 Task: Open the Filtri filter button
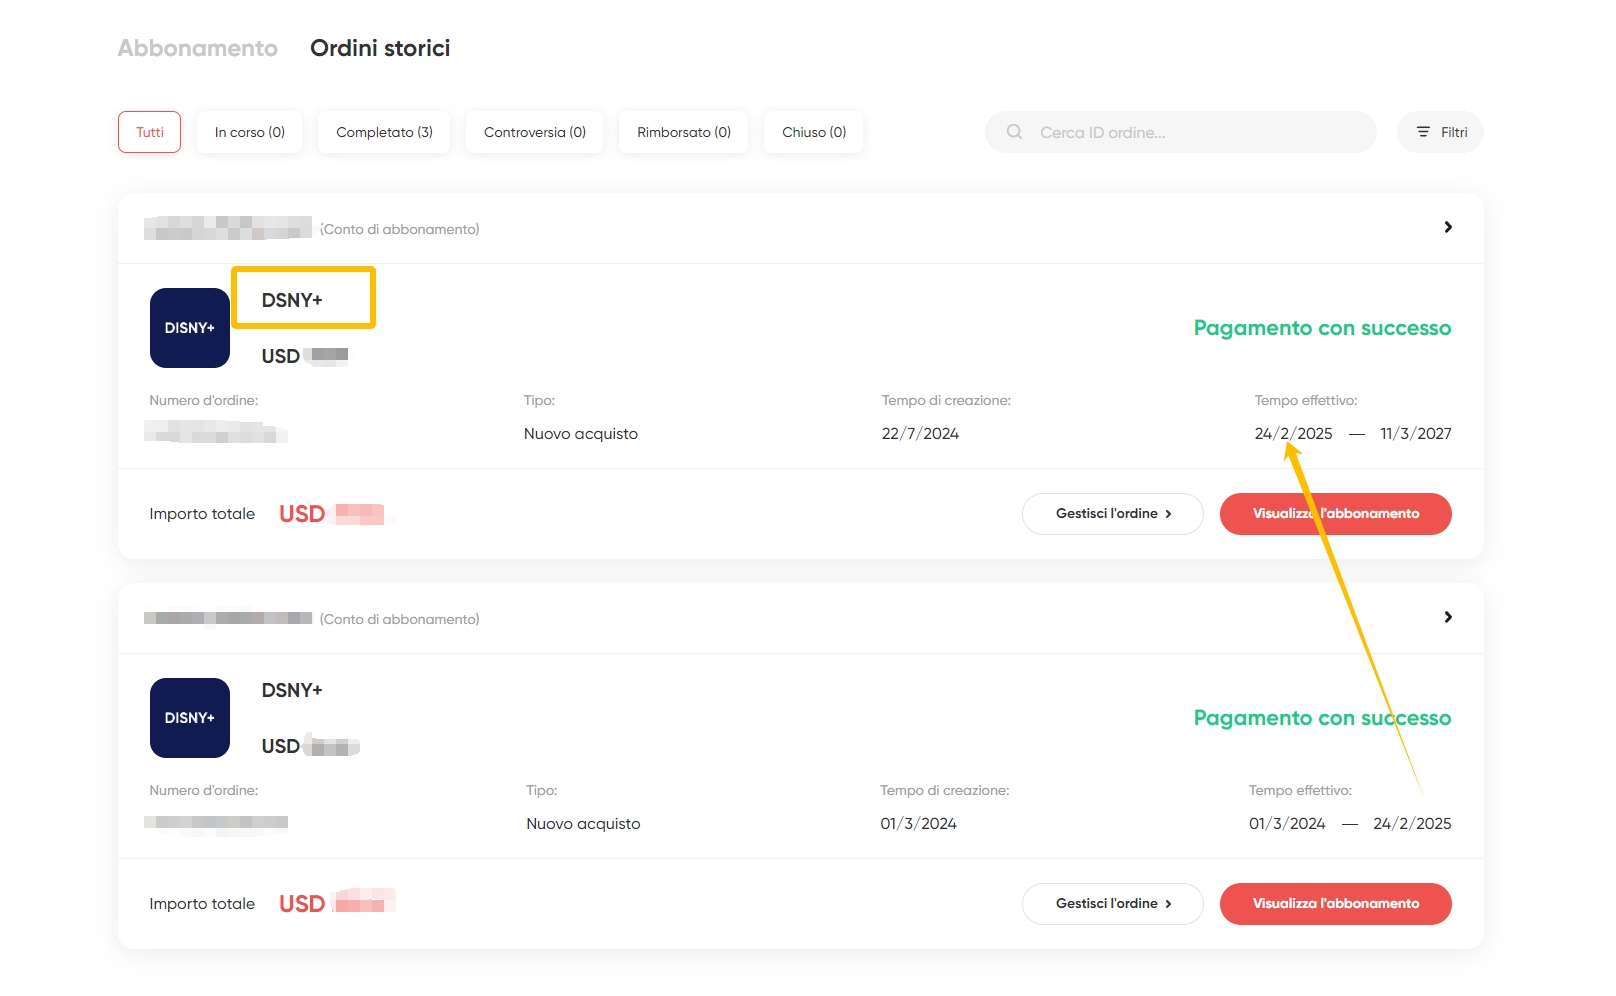click(x=1441, y=132)
